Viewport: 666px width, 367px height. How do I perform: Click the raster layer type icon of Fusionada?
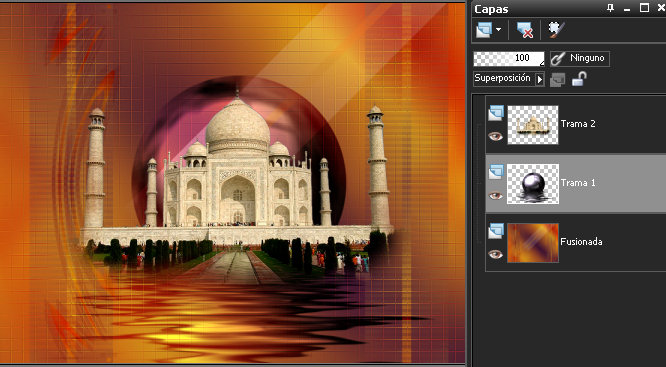pos(496,231)
